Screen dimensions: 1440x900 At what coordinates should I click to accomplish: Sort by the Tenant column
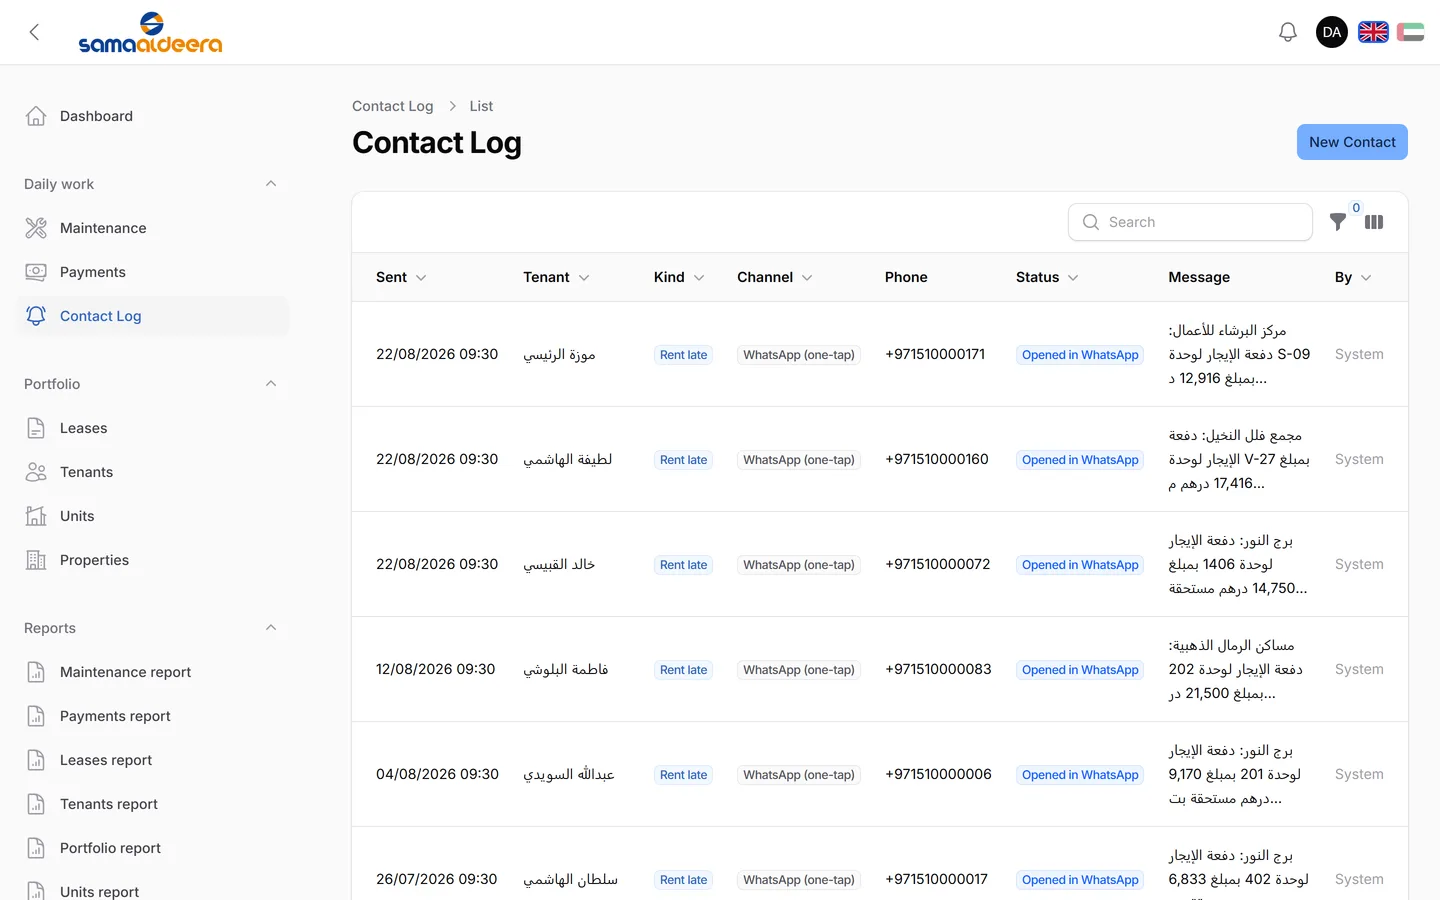pyautogui.click(x=556, y=277)
